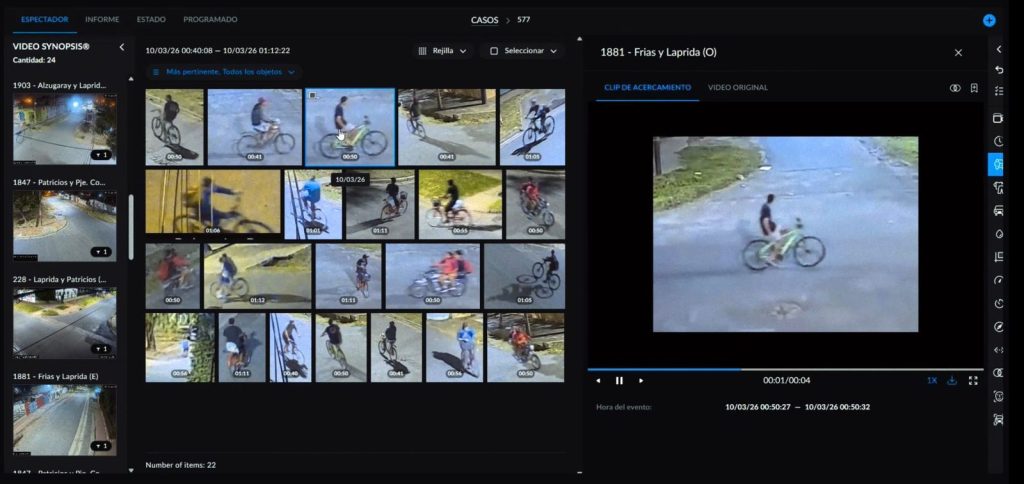Download the clip using the download icon
1024x484 pixels.
click(x=952, y=380)
